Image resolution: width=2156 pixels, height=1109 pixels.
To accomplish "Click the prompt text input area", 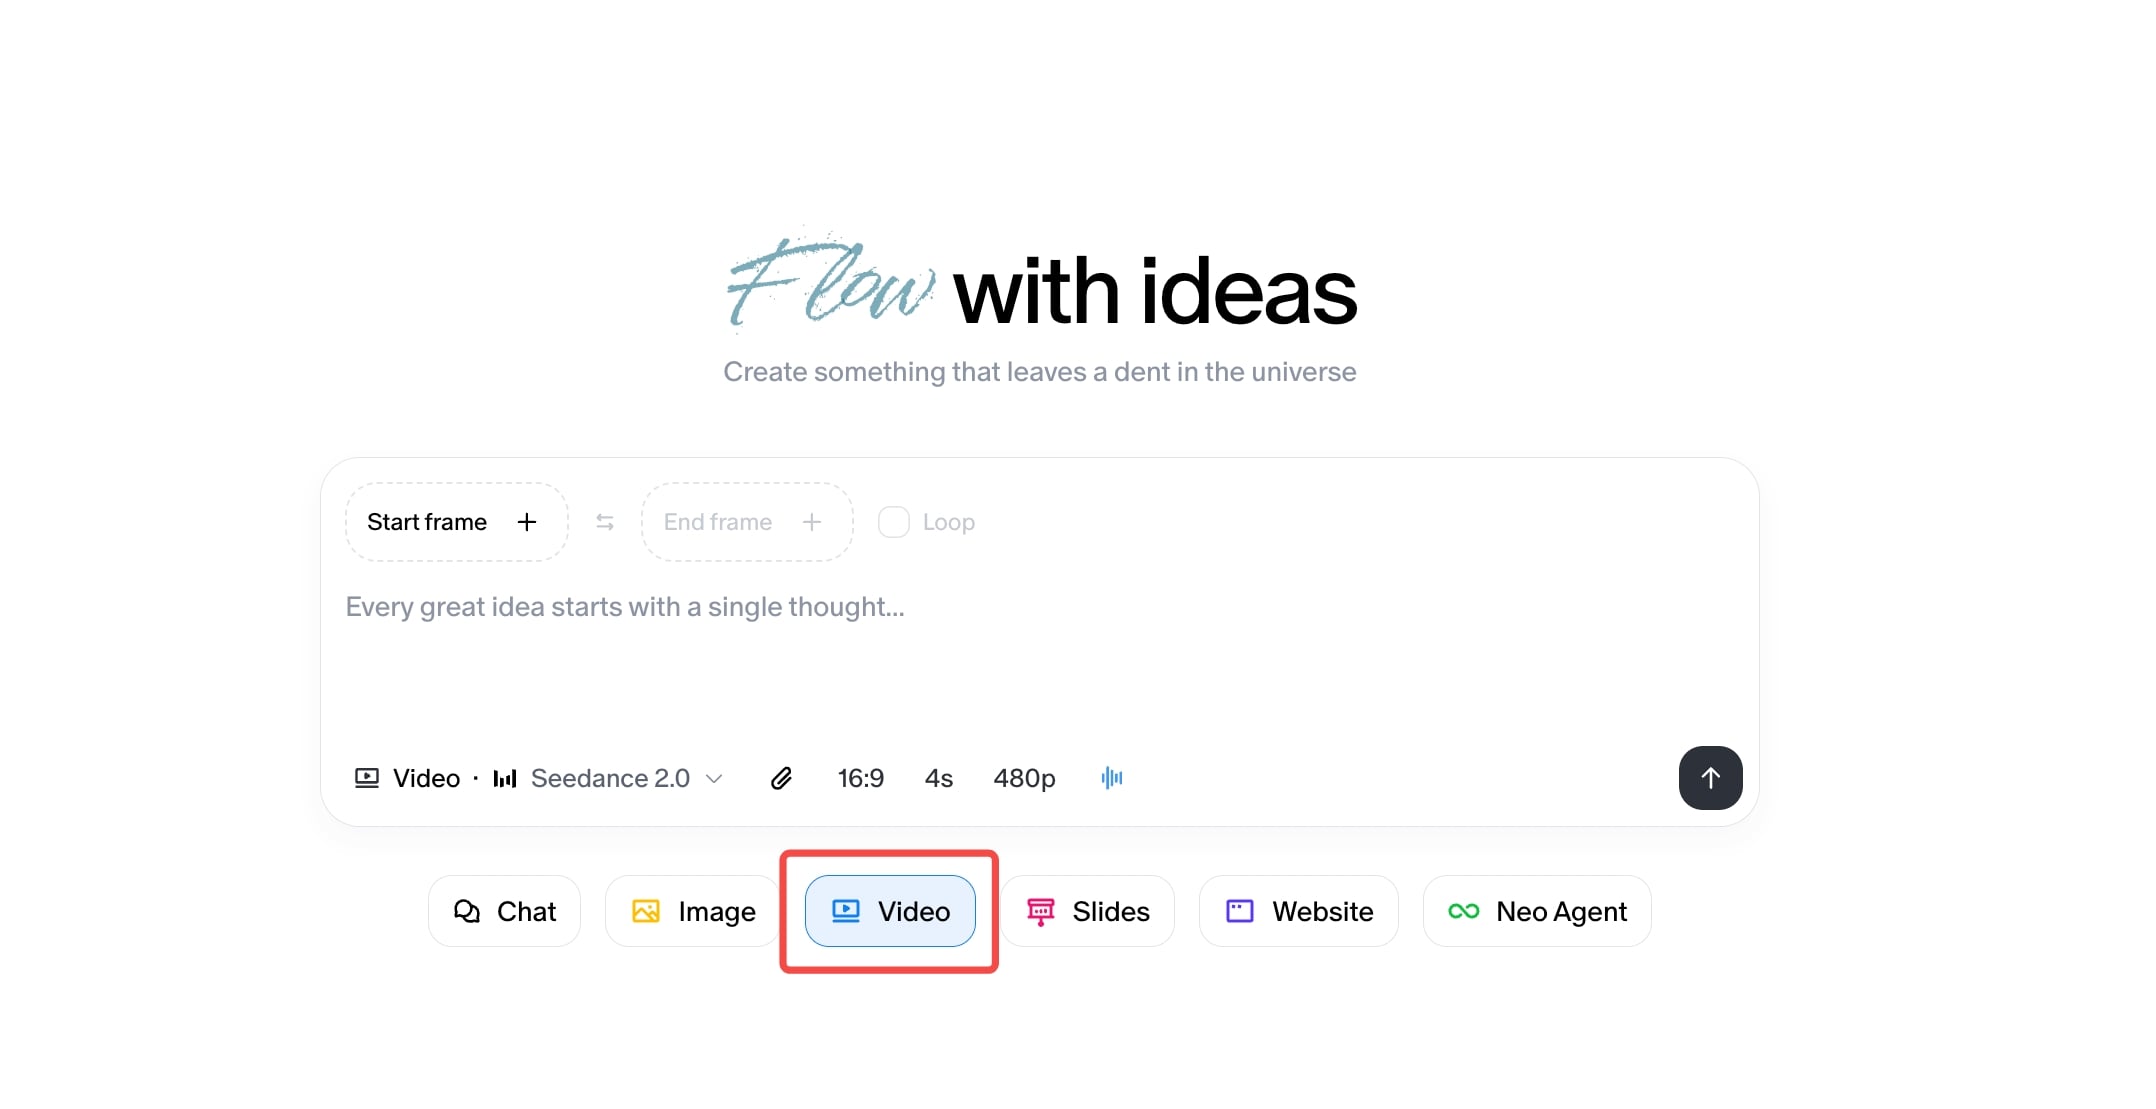I will 1000,650.
